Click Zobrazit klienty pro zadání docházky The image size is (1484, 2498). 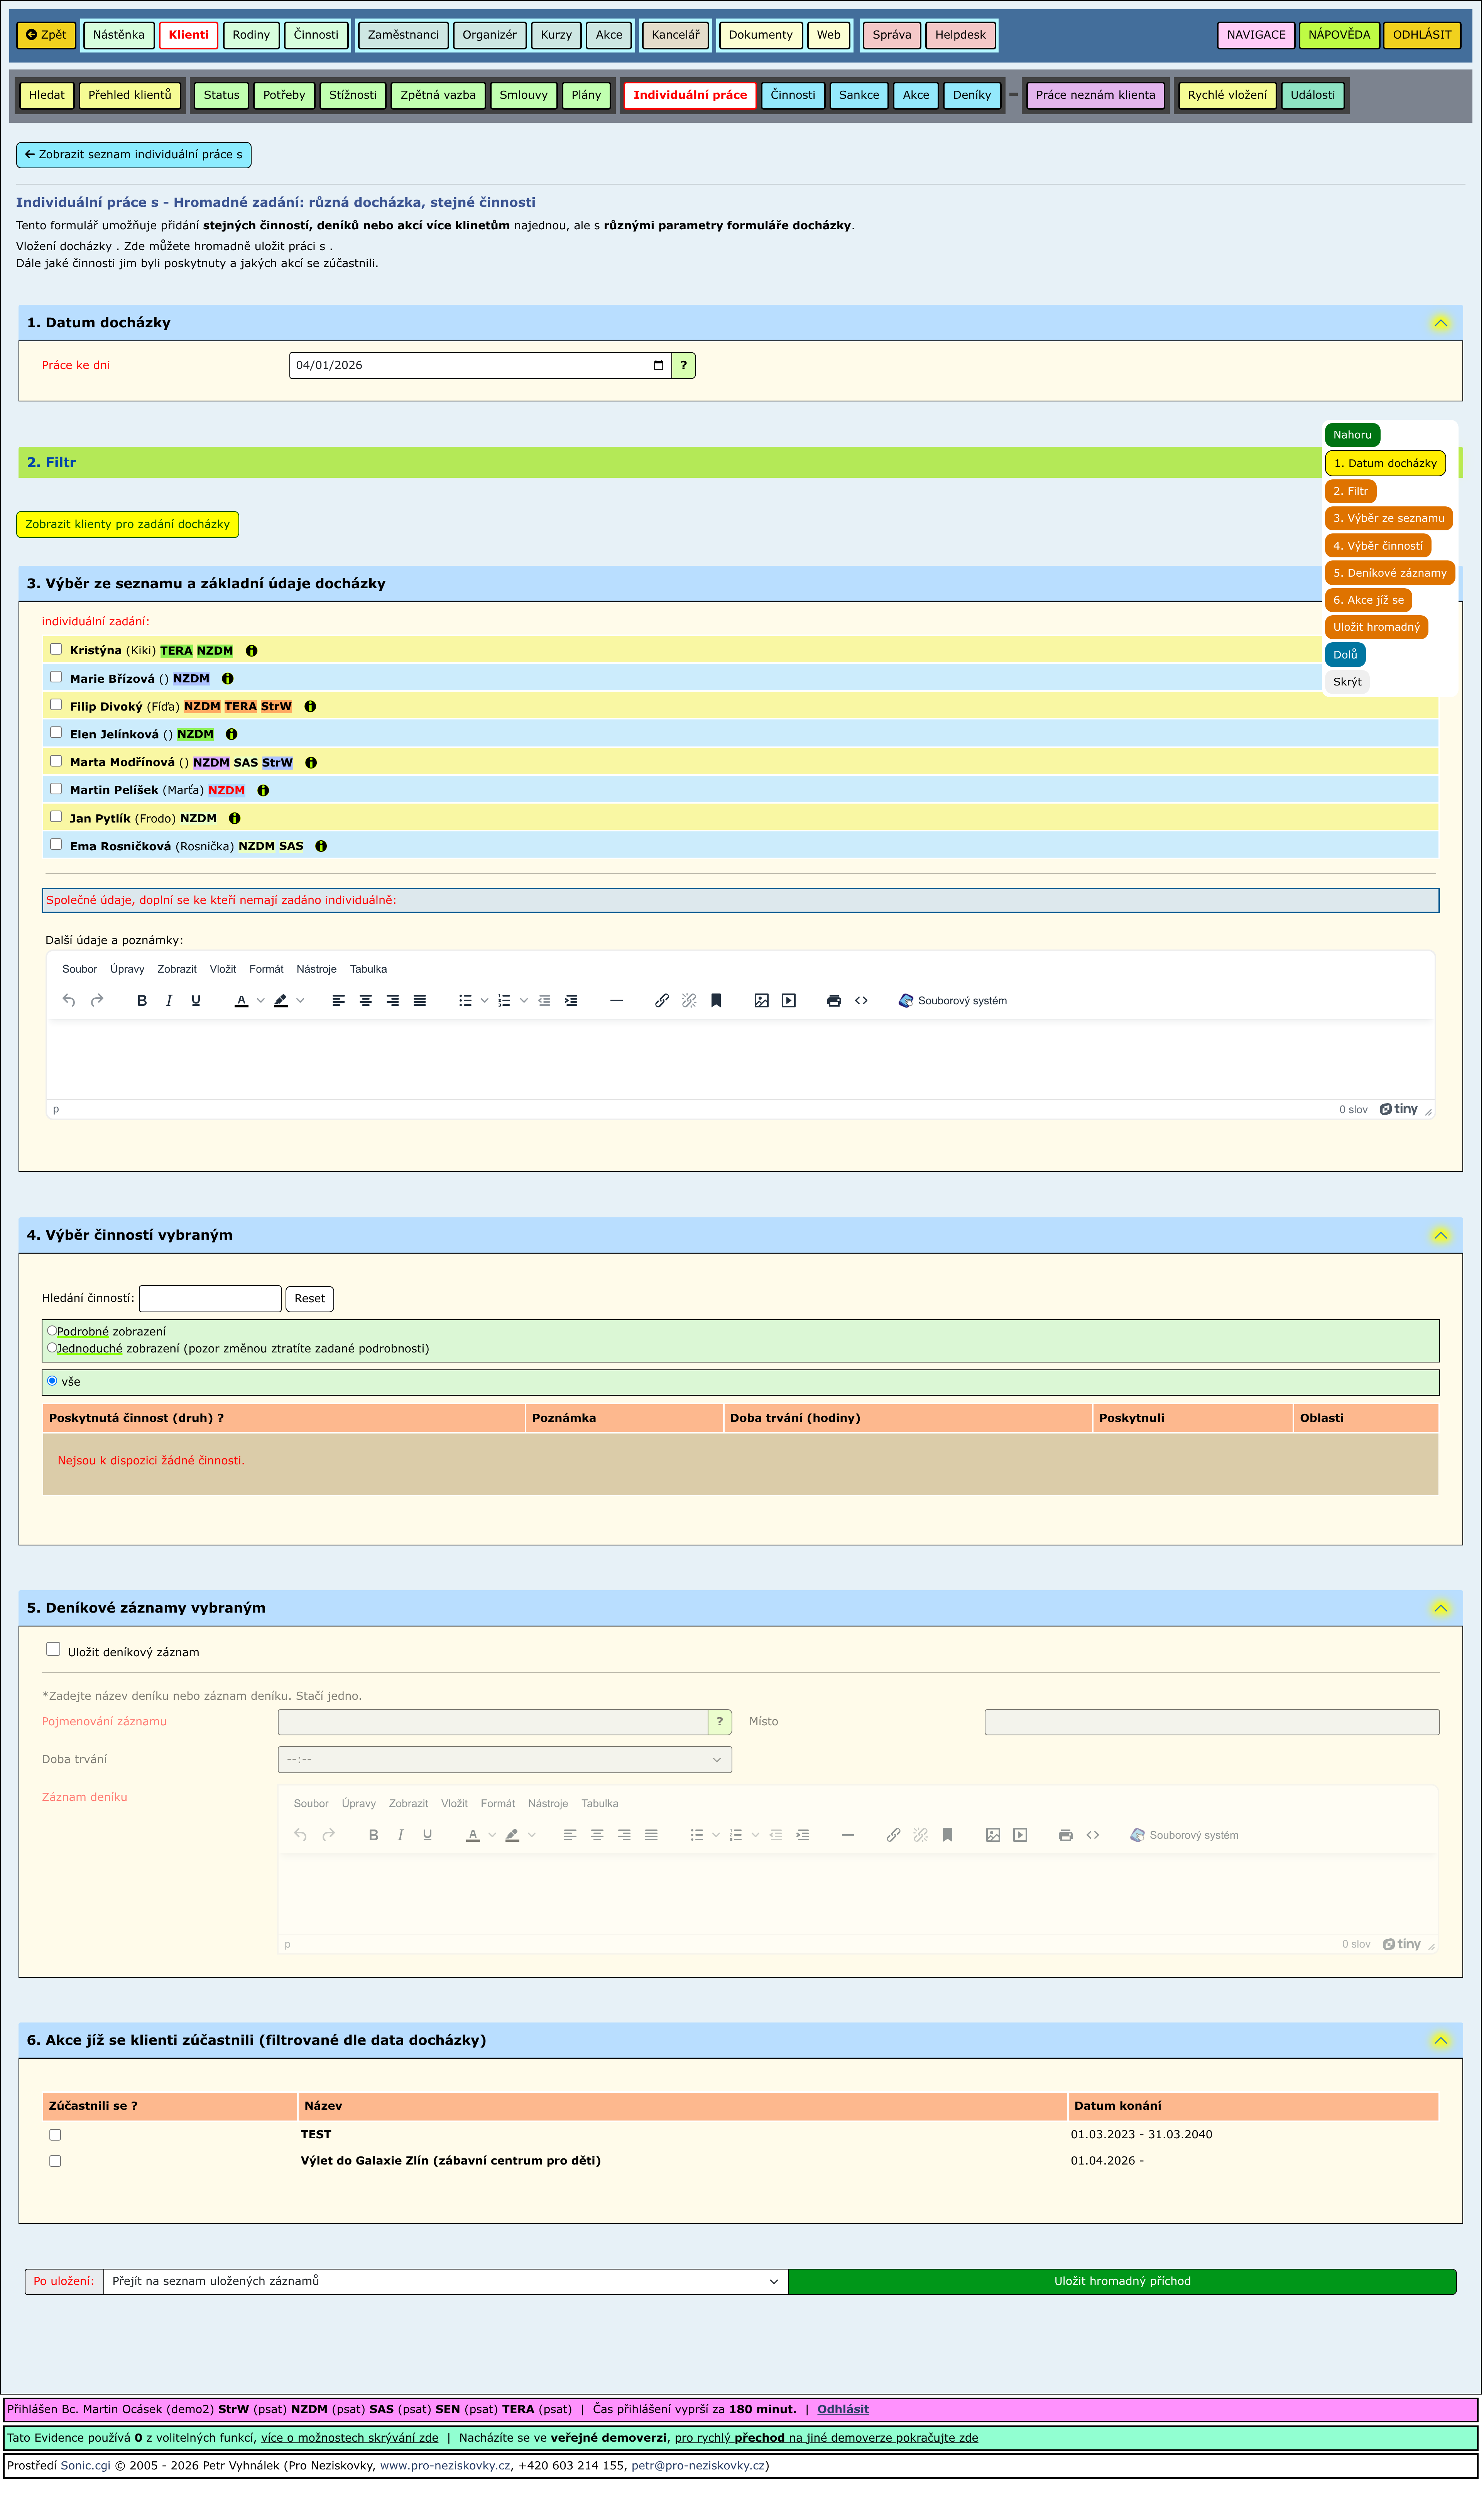click(x=128, y=525)
